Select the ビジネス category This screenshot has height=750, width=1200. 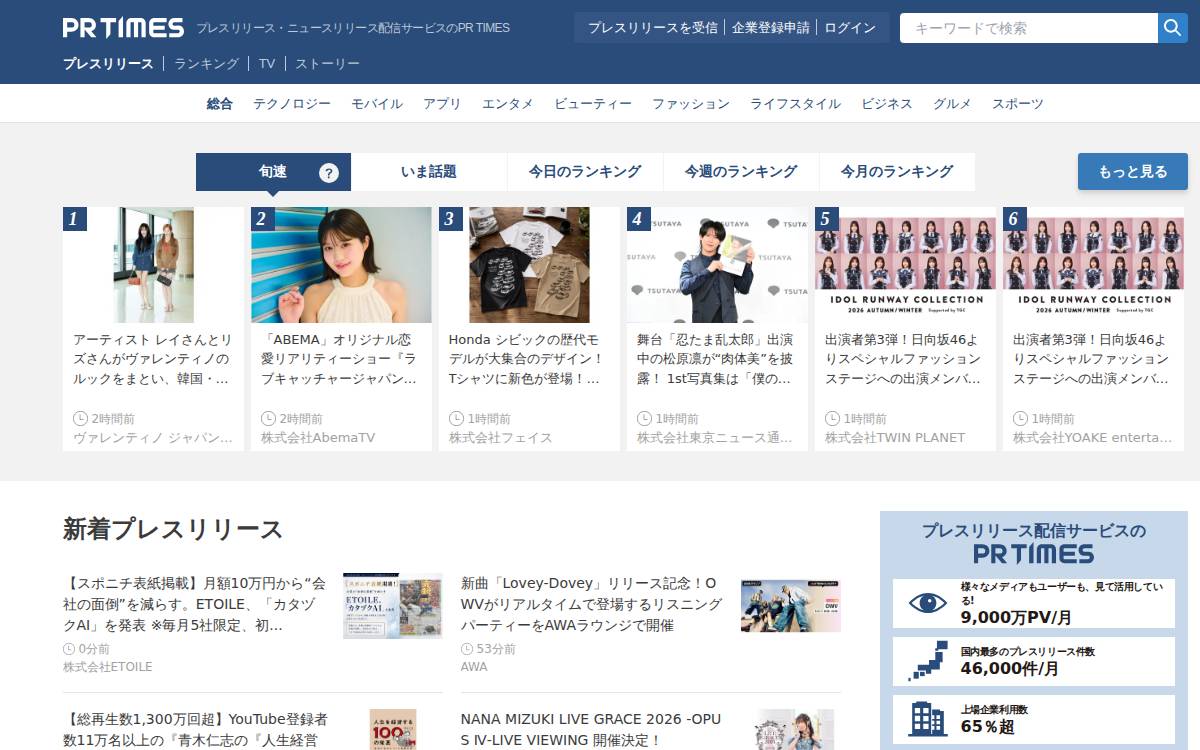(x=887, y=104)
